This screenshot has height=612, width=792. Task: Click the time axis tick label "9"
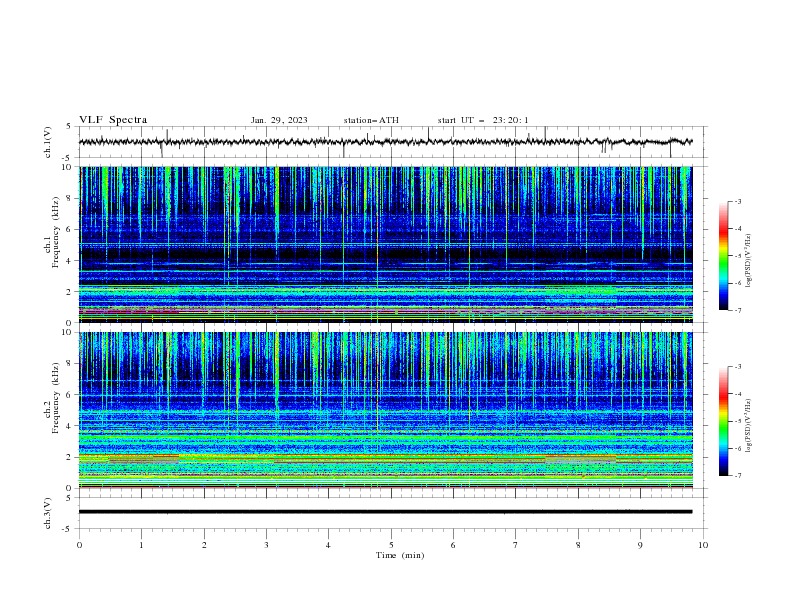coord(640,545)
